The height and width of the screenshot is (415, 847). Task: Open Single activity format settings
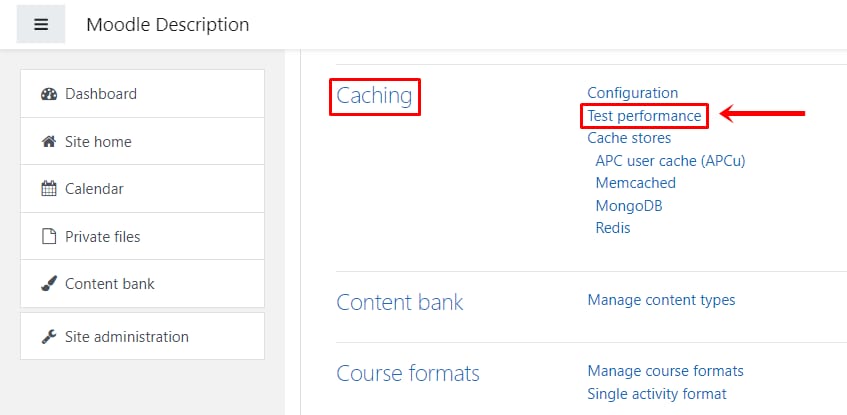click(657, 394)
